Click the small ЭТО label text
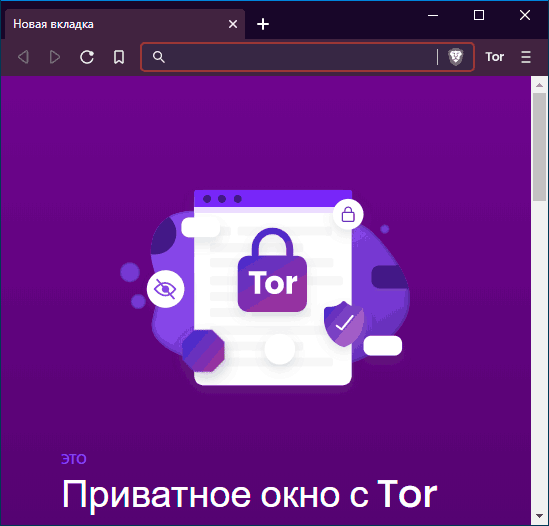The height and width of the screenshot is (526, 549). click(x=74, y=459)
